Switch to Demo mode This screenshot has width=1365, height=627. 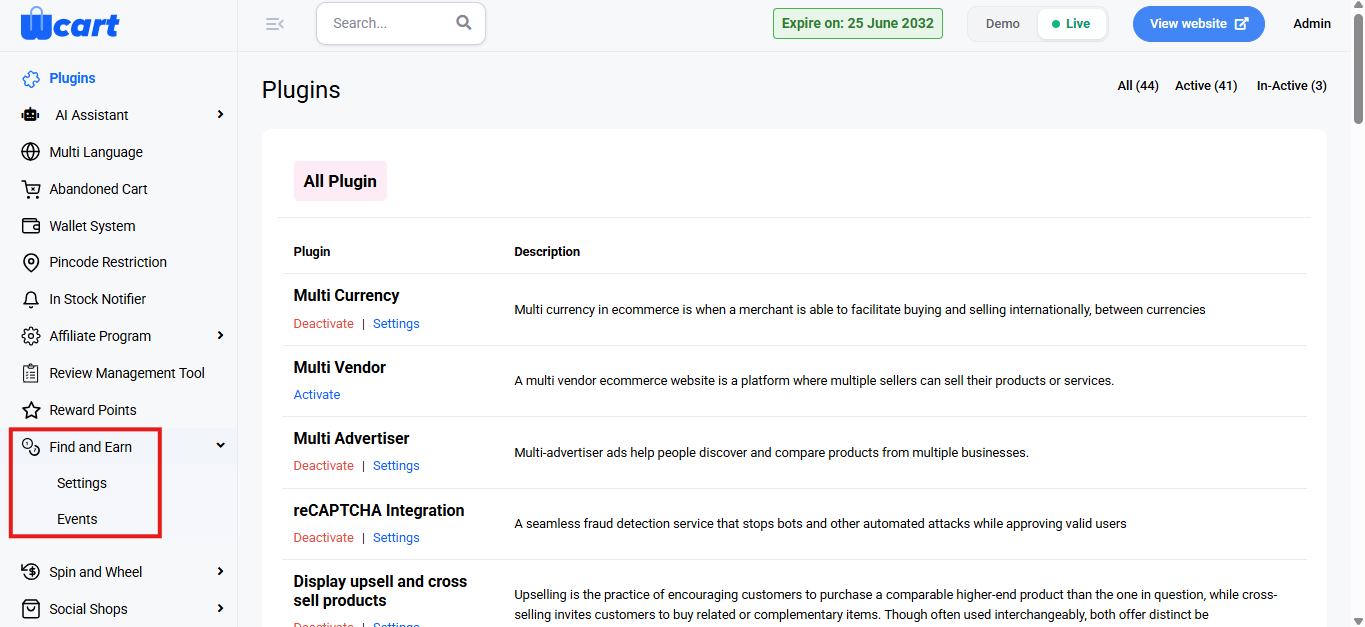click(x=1003, y=24)
